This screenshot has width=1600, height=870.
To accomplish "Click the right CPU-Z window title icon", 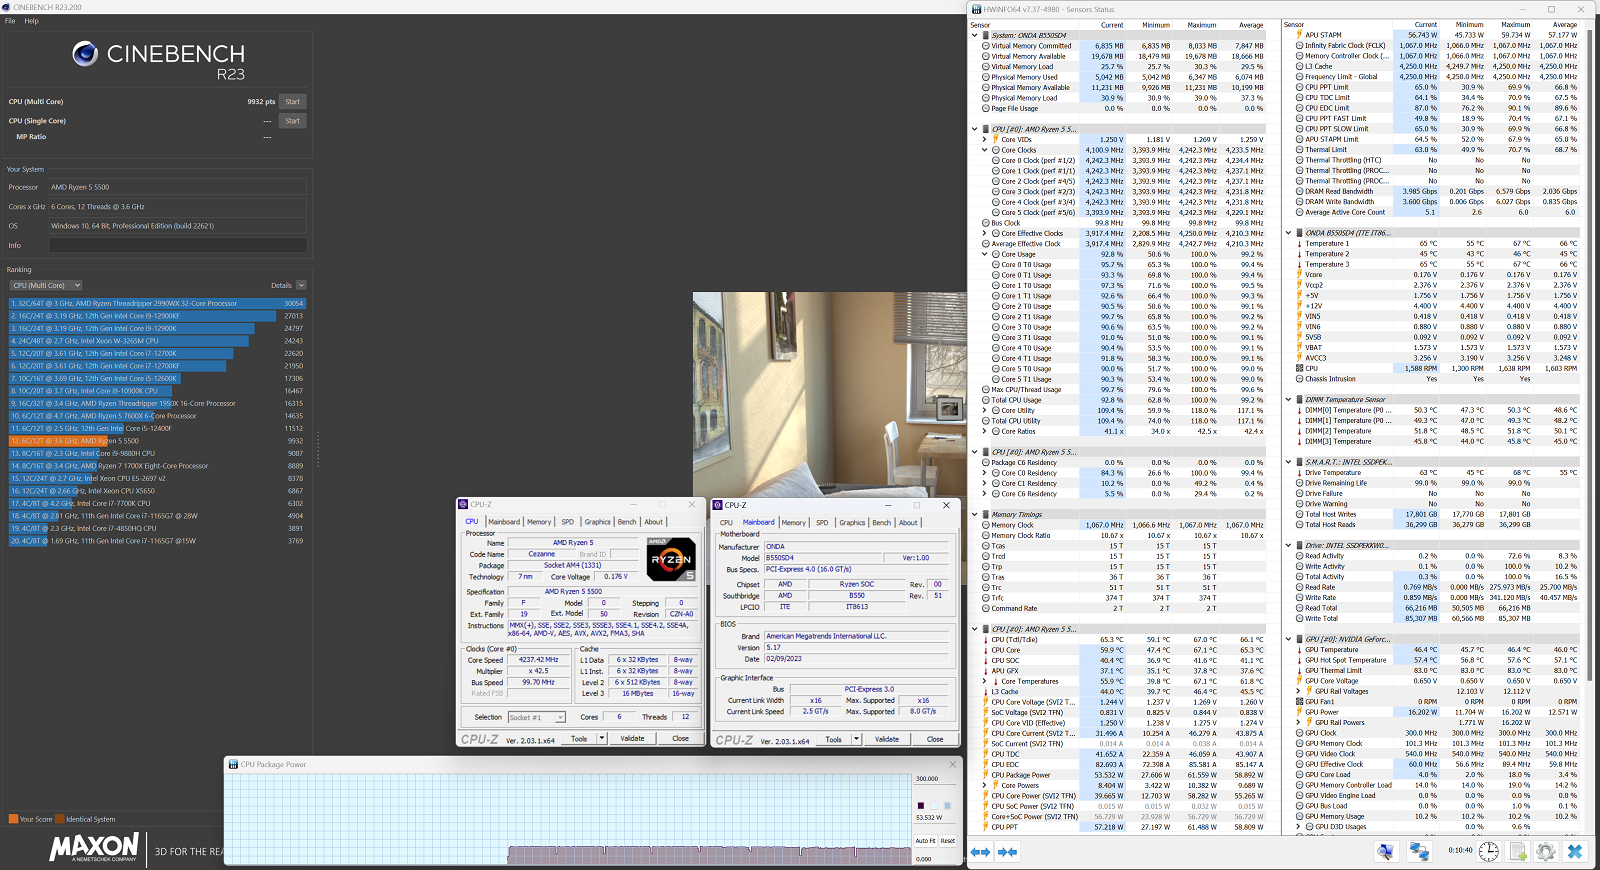I will 718,505.
